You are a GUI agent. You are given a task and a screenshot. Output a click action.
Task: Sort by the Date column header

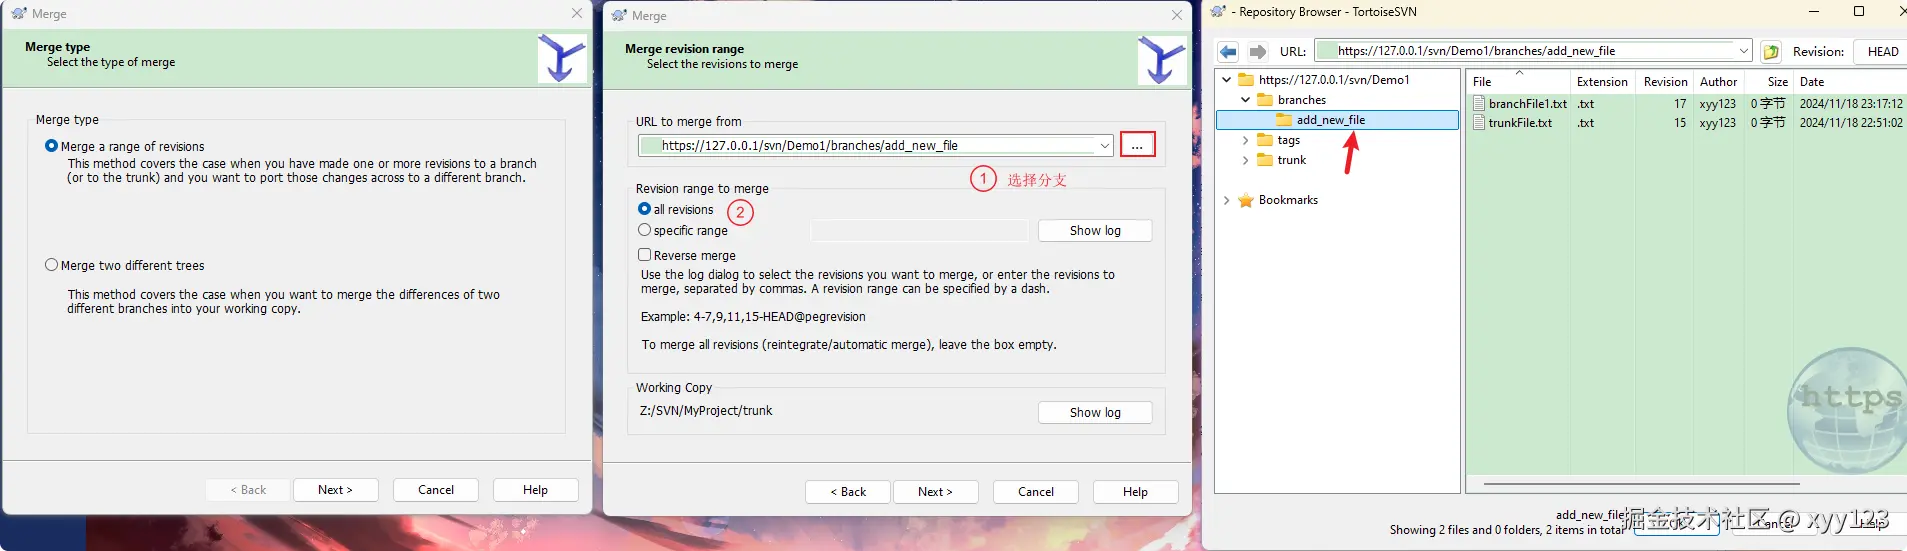[x=1850, y=82]
